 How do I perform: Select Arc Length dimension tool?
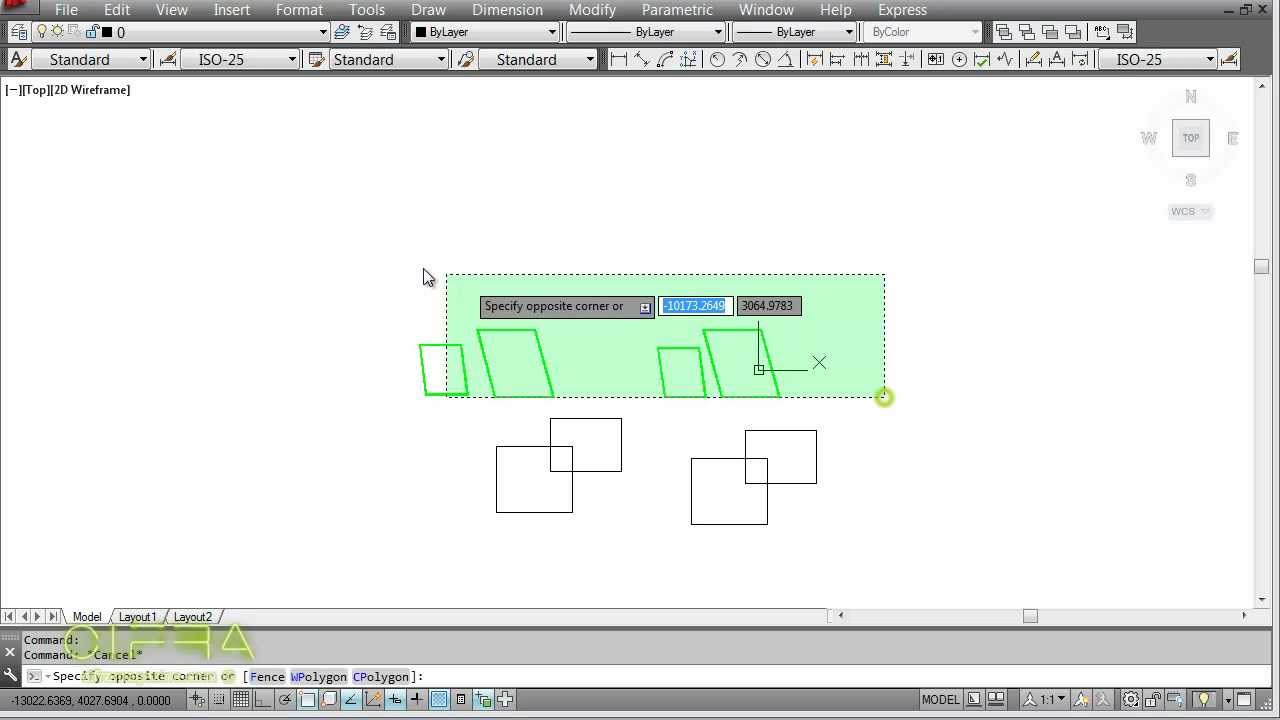pos(665,59)
